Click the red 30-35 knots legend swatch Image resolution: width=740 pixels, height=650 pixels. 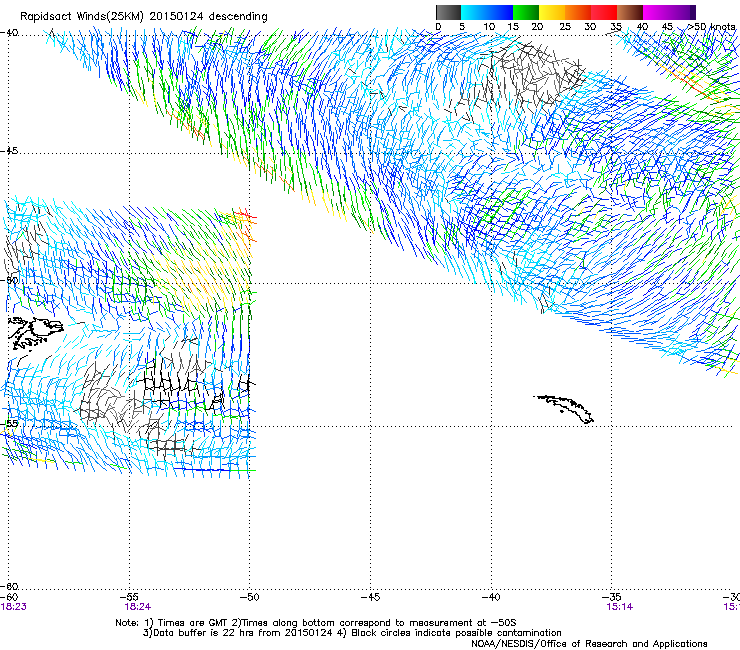point(604,12)
